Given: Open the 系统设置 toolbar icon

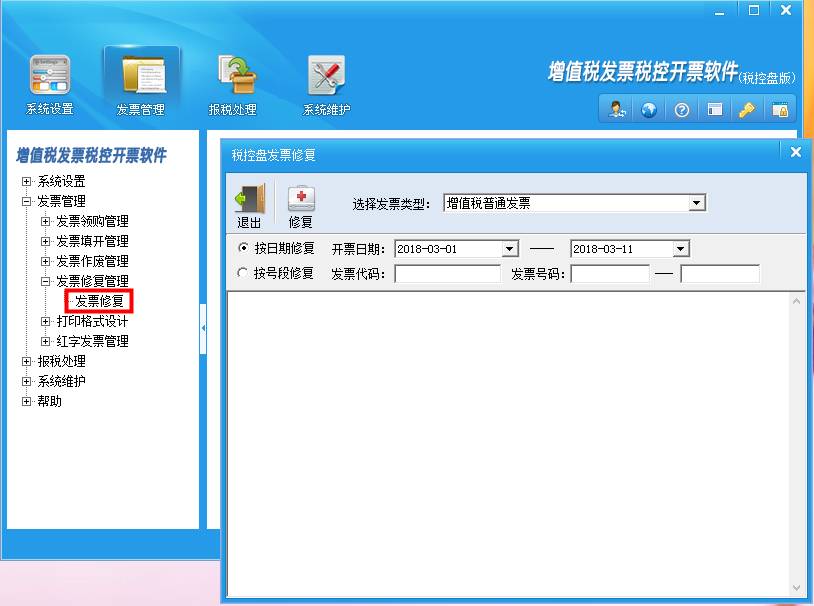Looking at the screenshot, I should pos(50,75).
